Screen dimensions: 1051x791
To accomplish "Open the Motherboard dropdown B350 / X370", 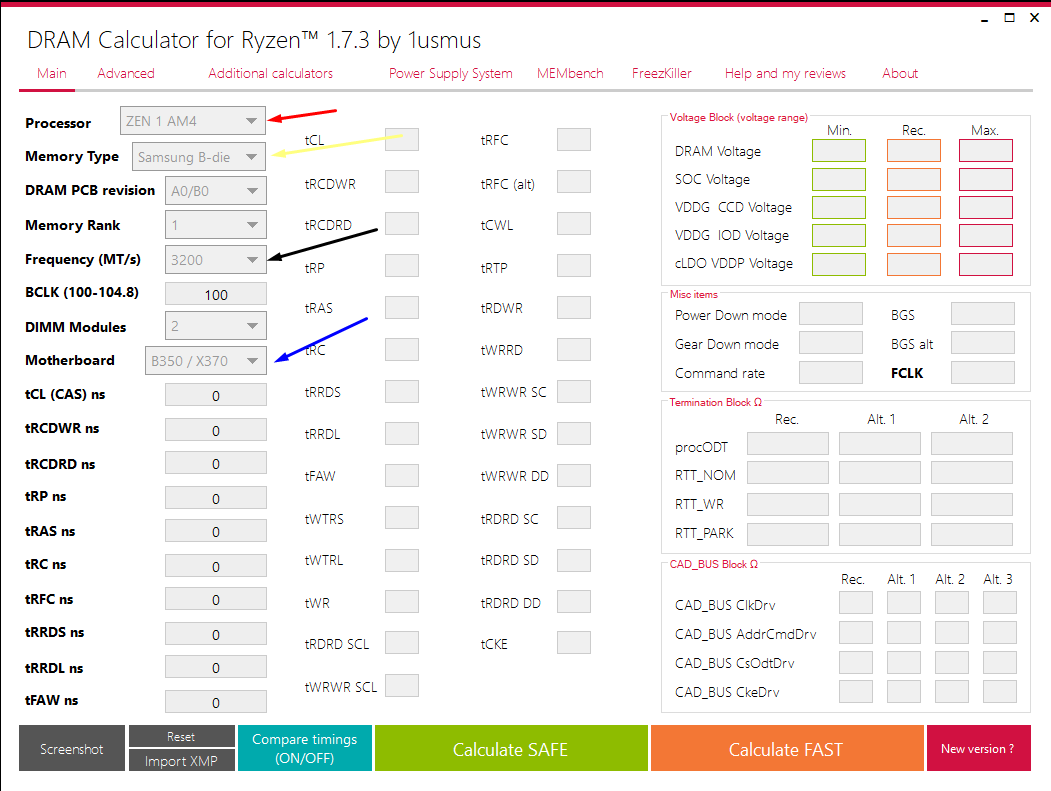I will [x=205, y=361].
